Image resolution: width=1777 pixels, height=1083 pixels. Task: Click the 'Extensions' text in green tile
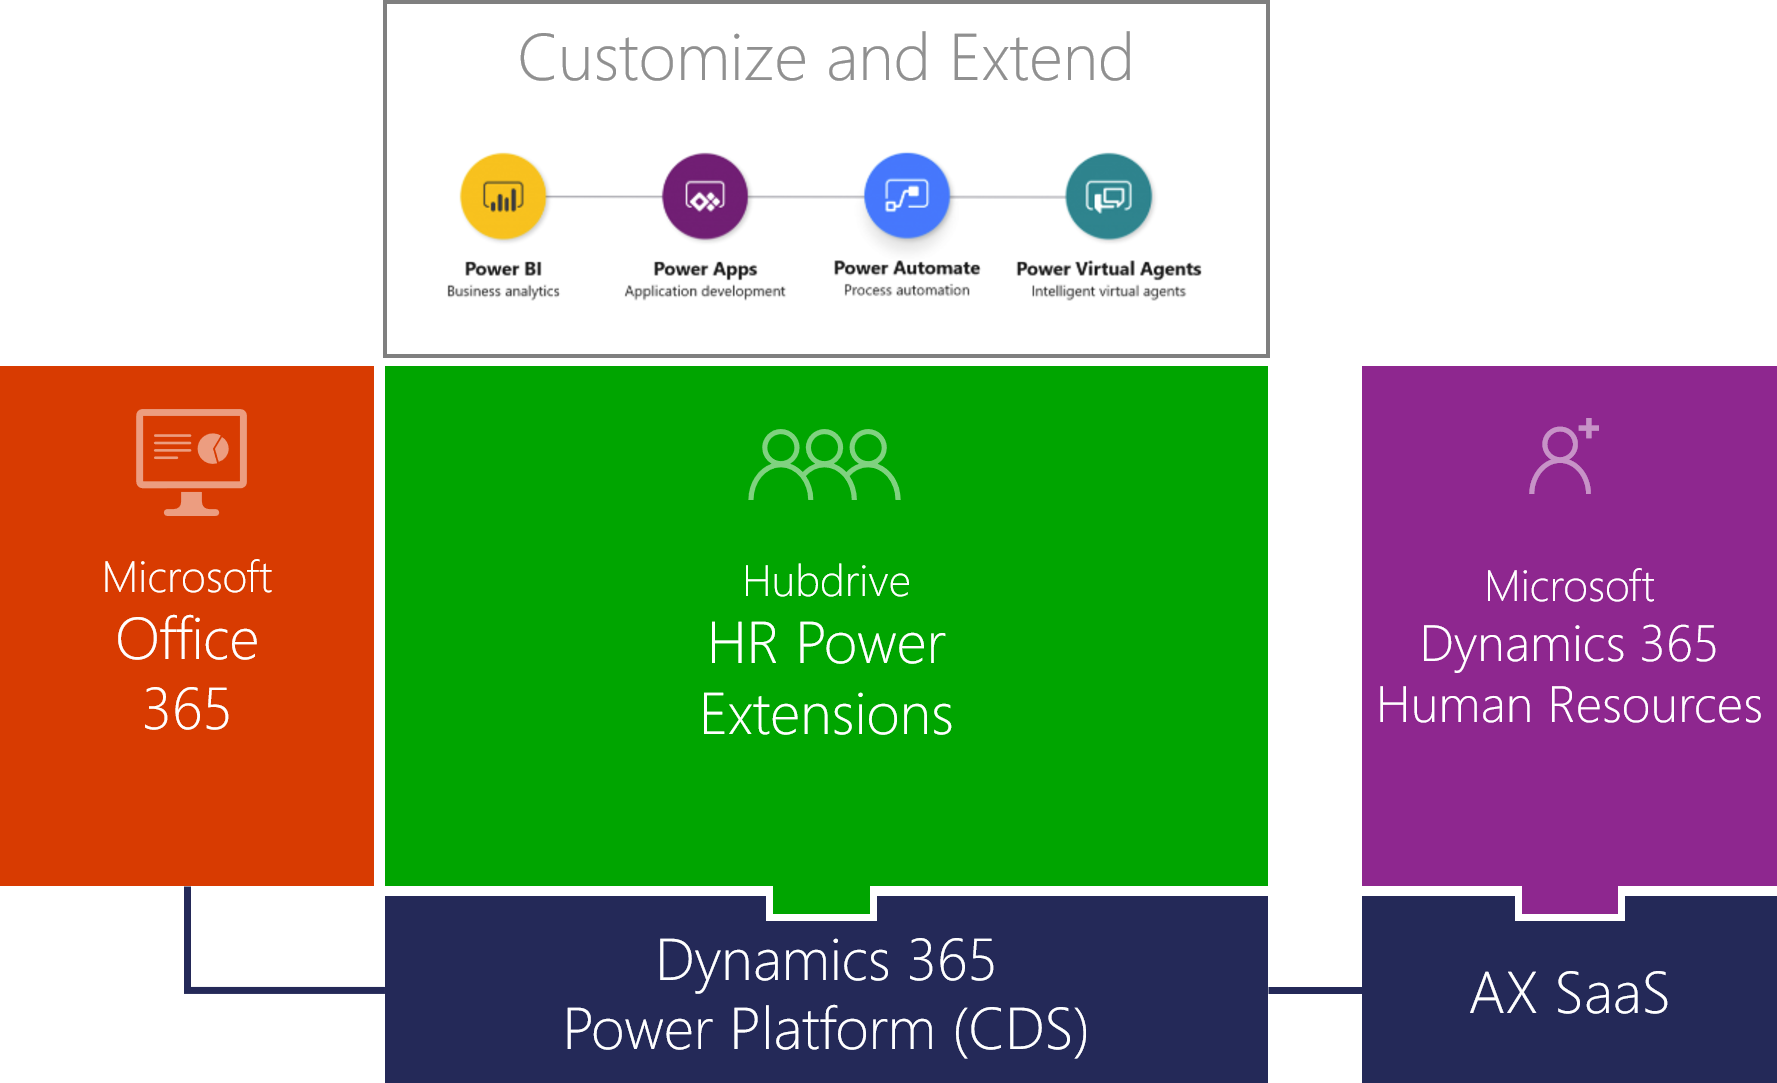click(826, 715)
